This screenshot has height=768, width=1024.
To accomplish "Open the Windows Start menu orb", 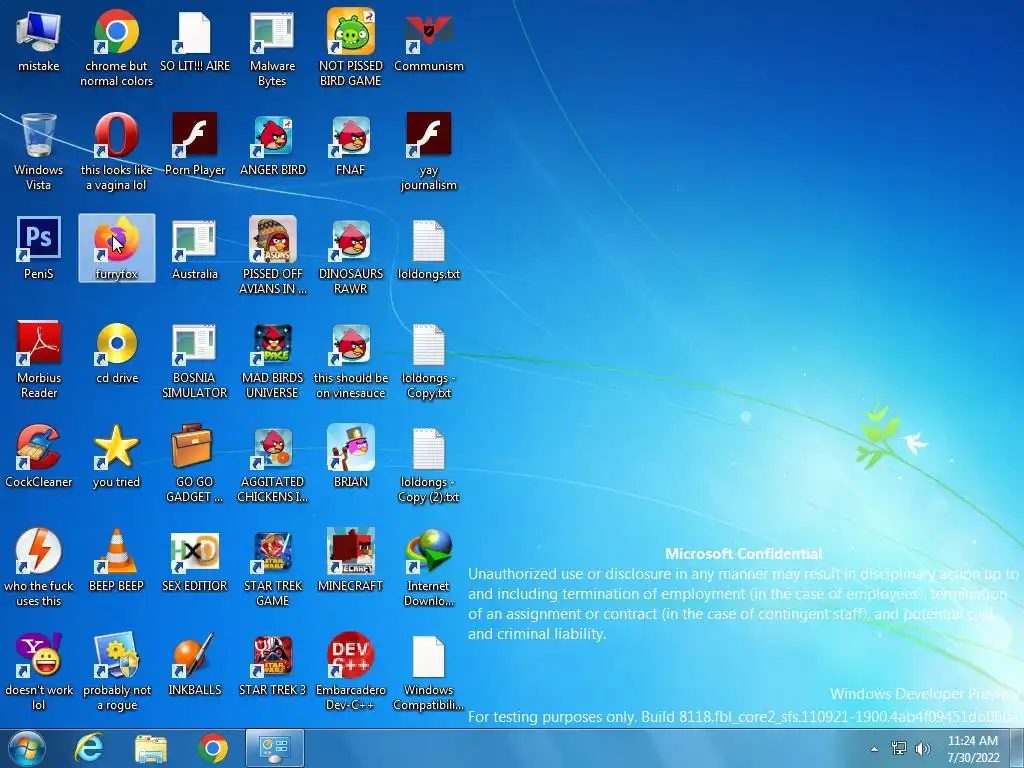I will click(x=27, y=748).
